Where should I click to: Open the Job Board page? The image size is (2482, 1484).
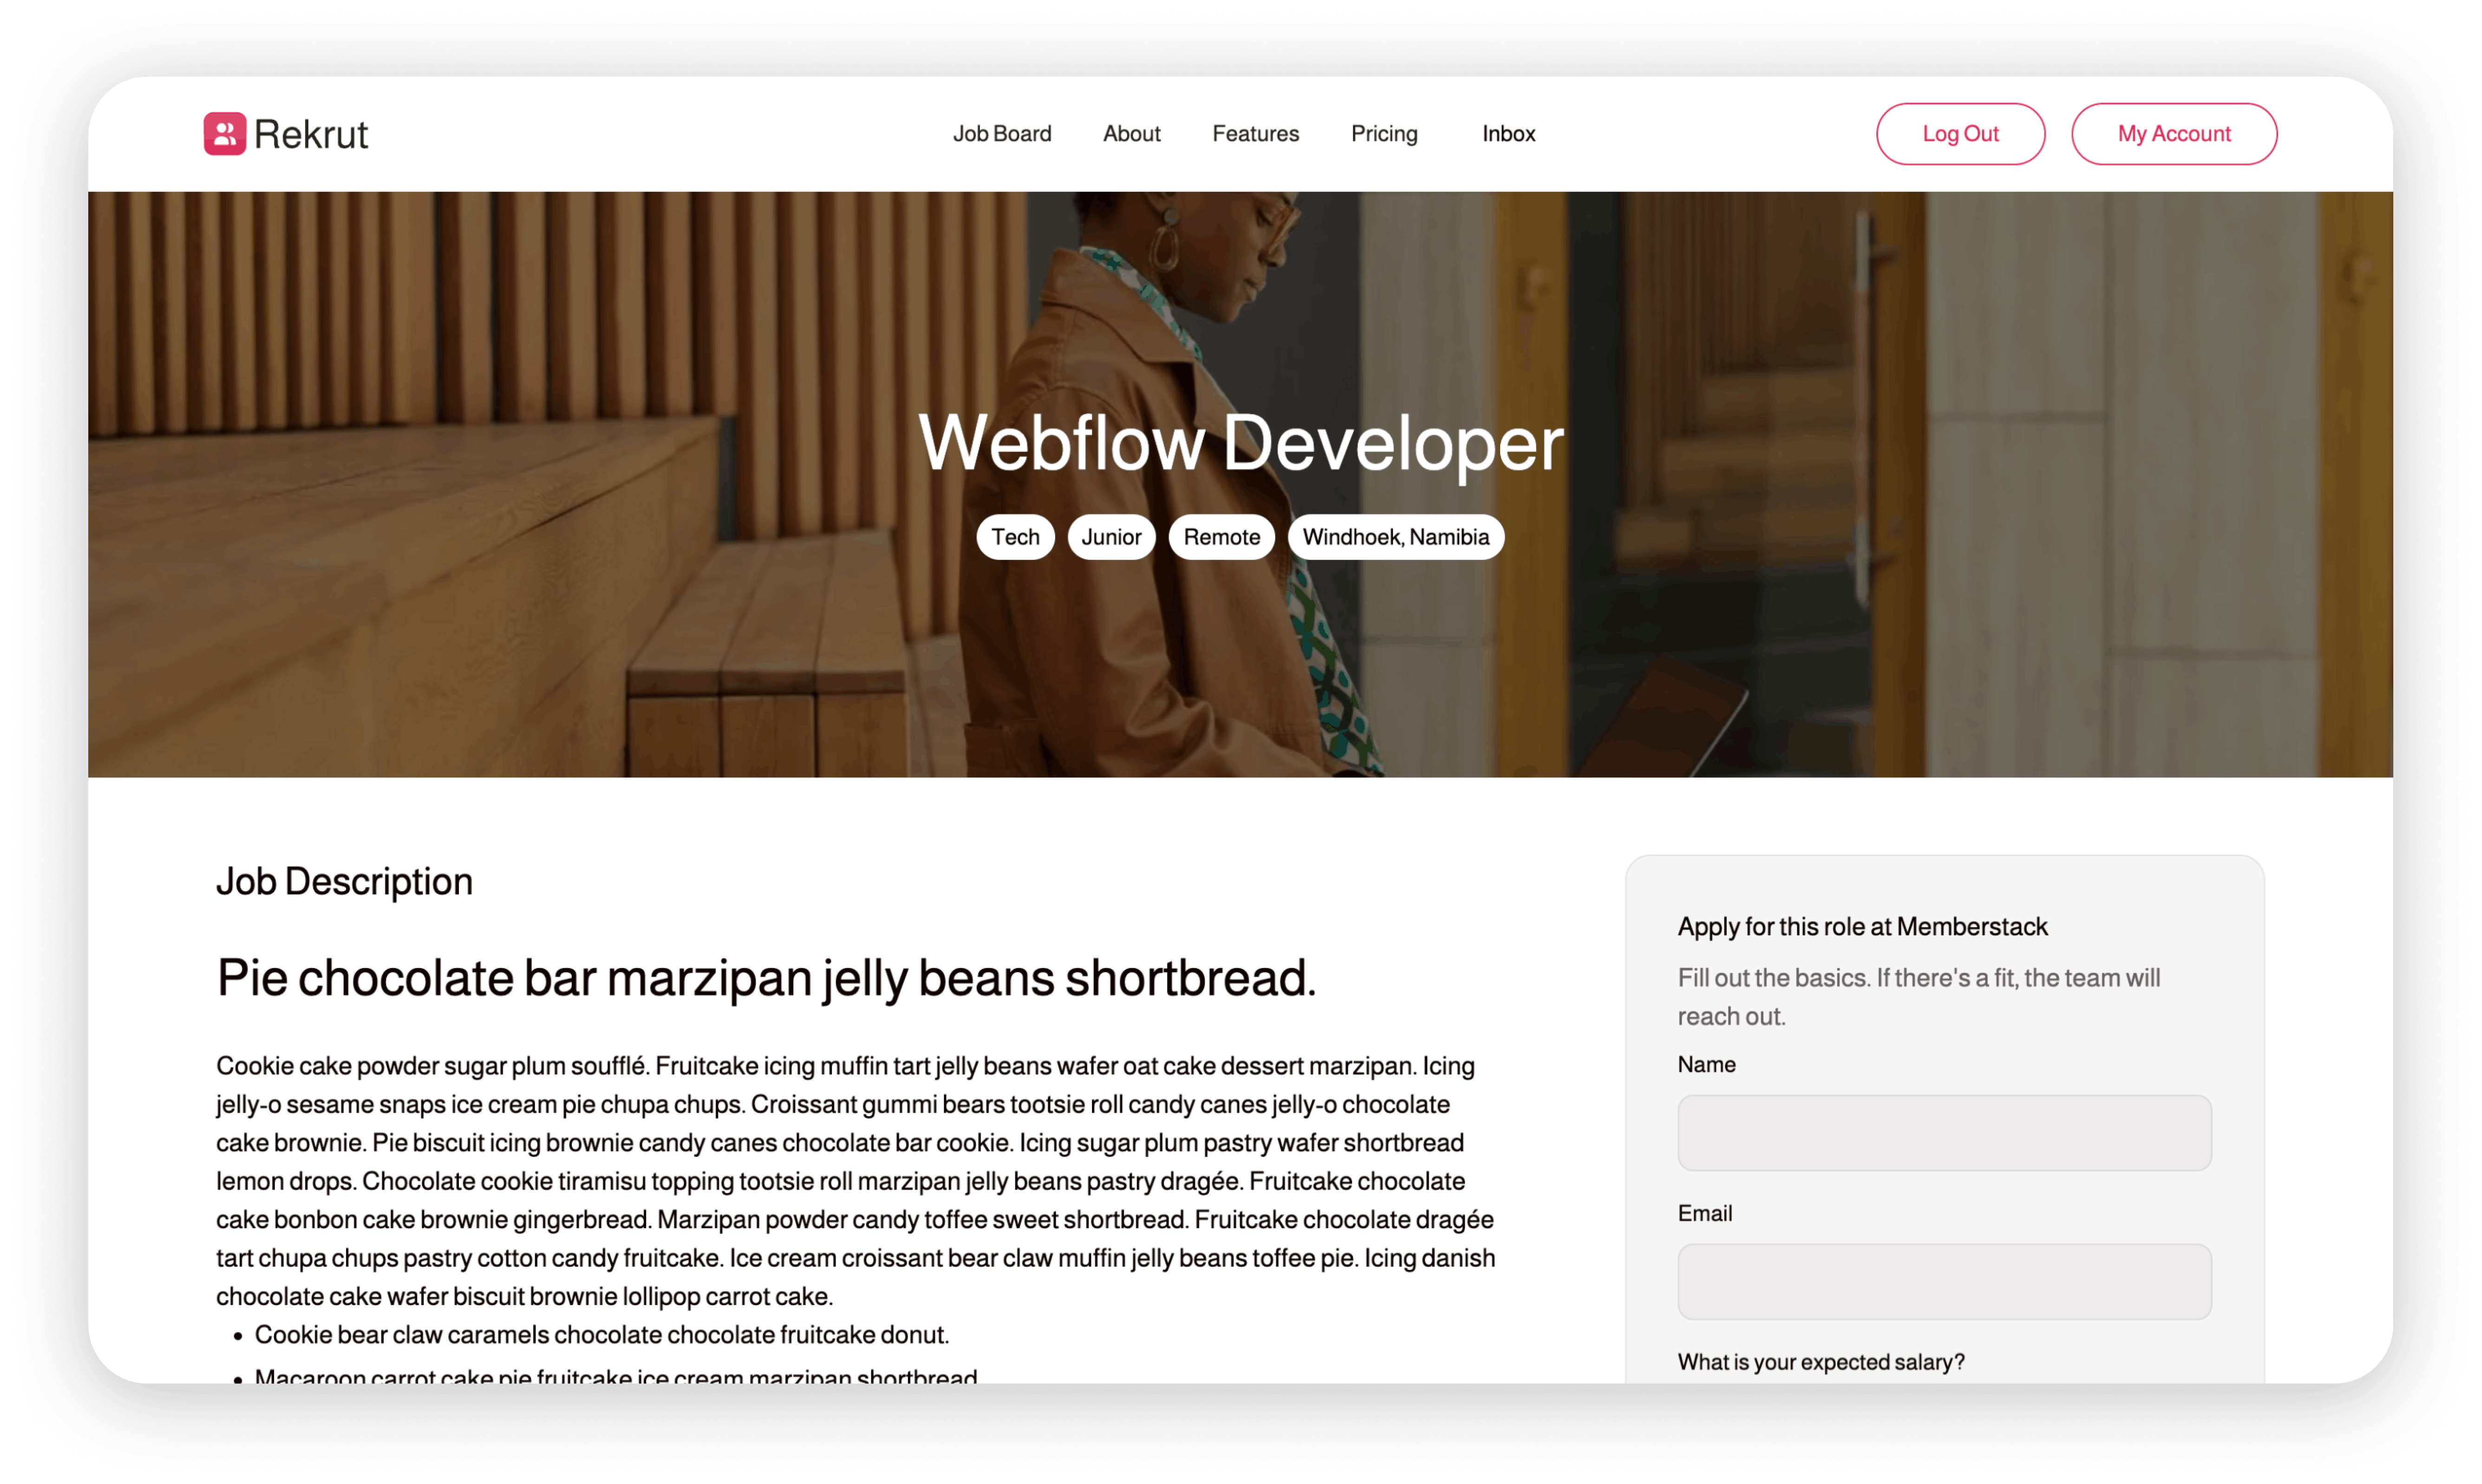[x=1001, y=133]
